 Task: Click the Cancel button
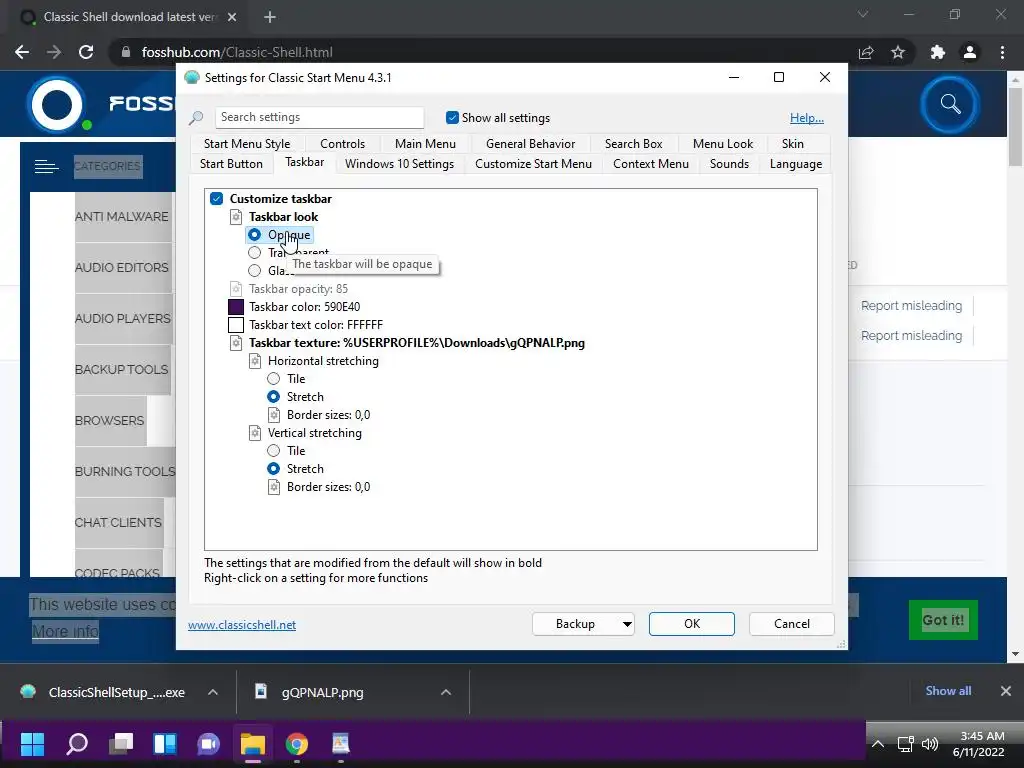[792, 624]
